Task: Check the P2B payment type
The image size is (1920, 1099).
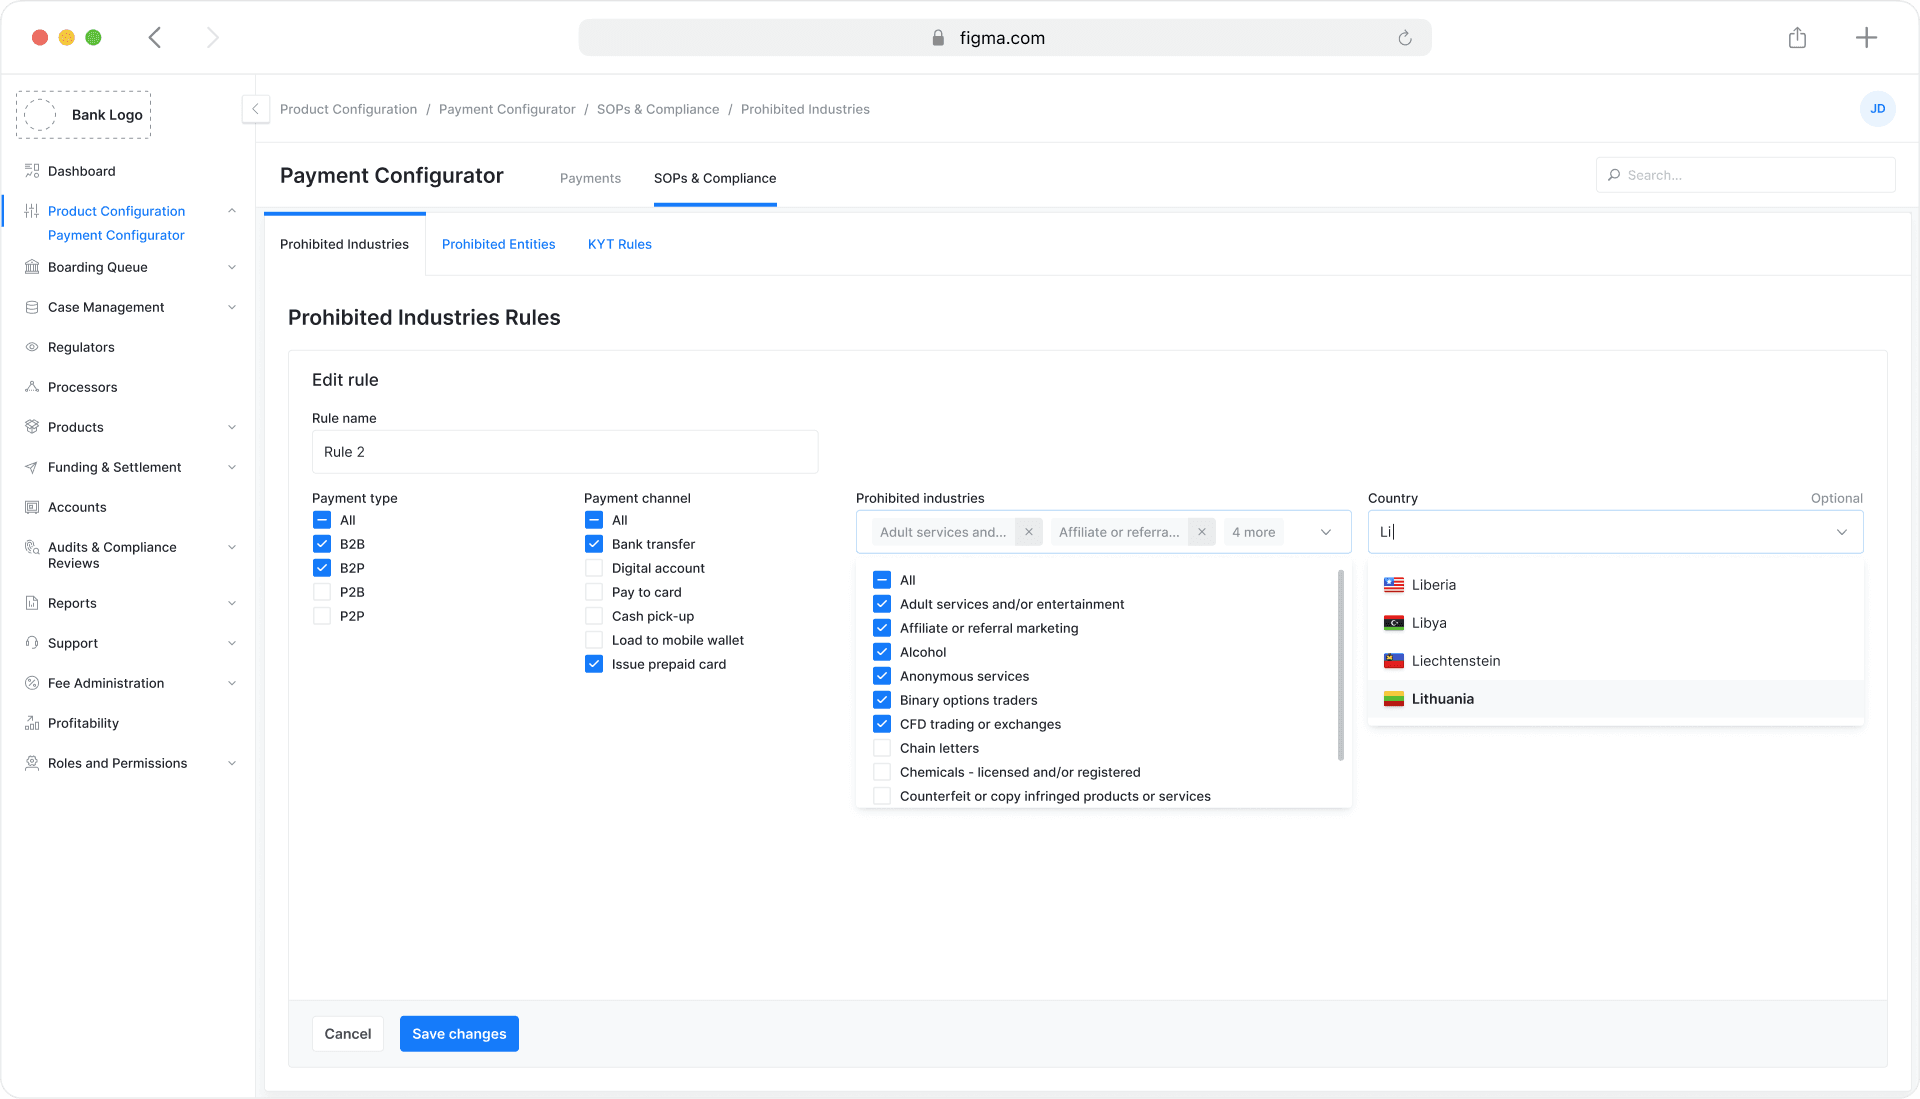Action: pos(322,592)
